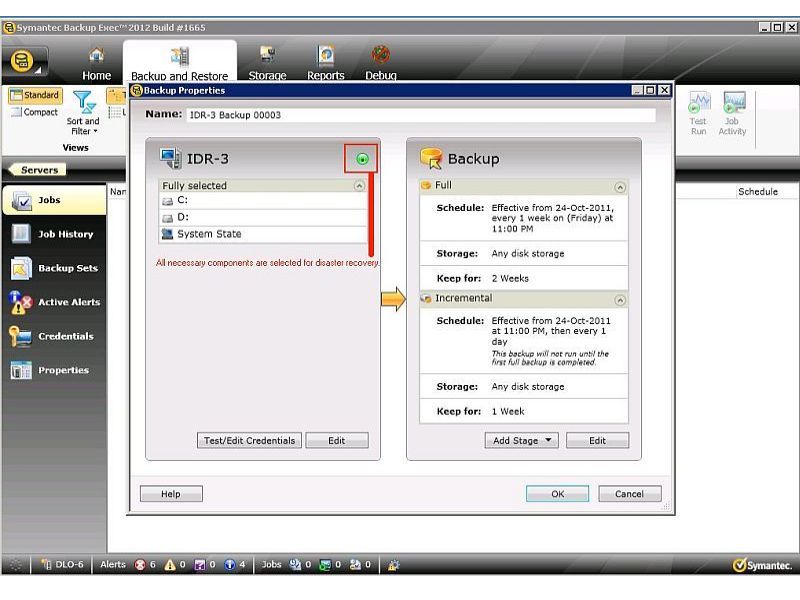800x600 pixels.
Task: Click the Symantec logo in status bar
Action: click(x=762, y=565)
